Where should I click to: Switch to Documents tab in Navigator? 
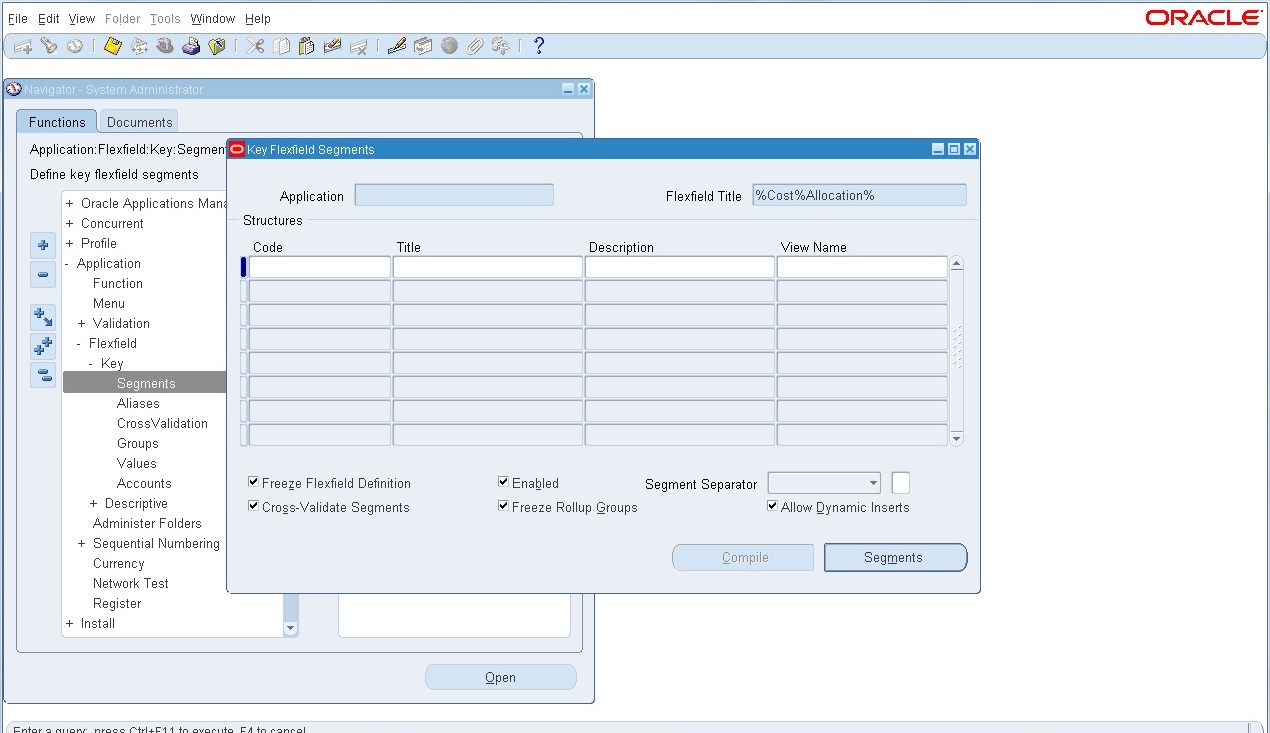point(140,122)
